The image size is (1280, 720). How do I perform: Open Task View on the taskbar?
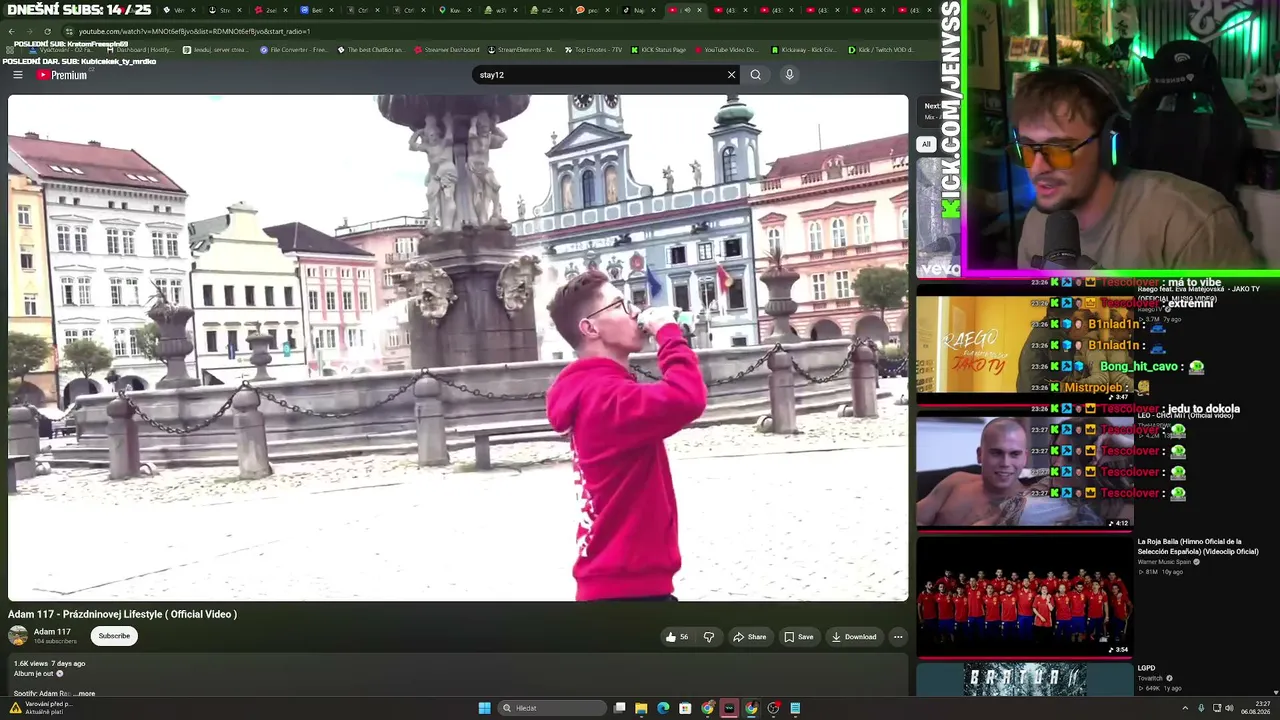(x=620, y=708)
